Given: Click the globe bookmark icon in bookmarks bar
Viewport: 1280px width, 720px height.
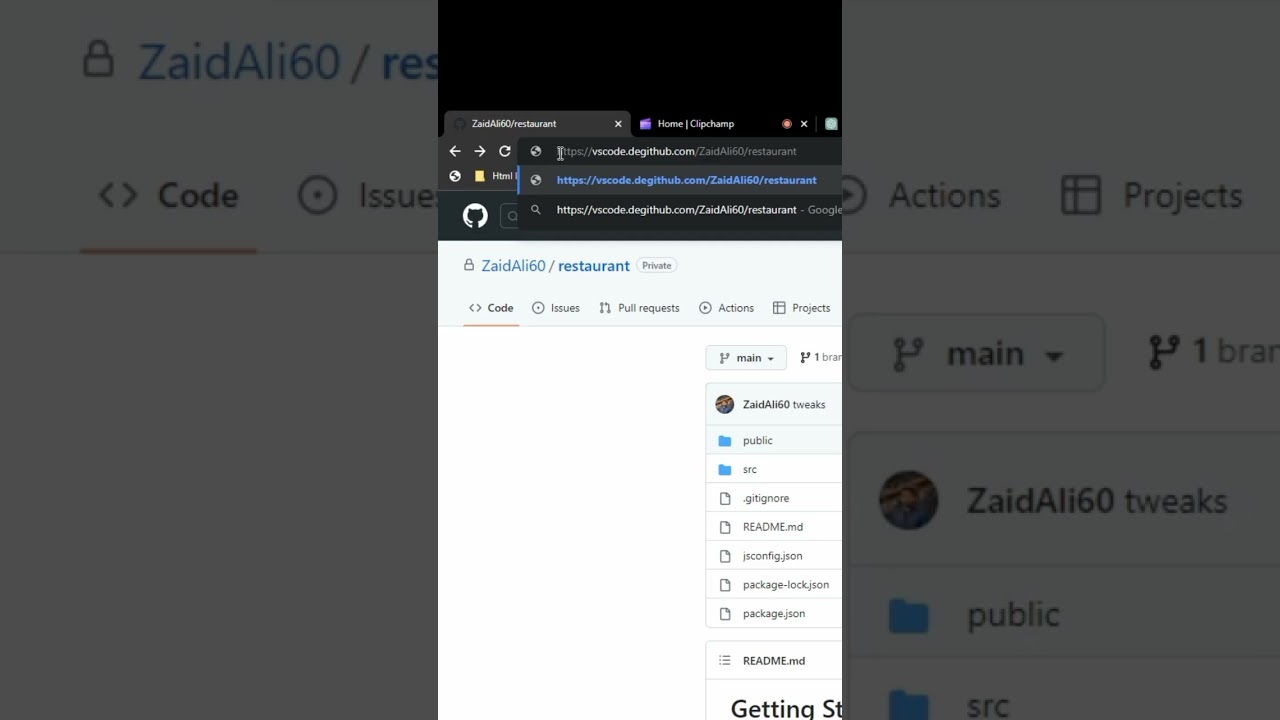Looking at the screenshot, I should tap(455, 176).
